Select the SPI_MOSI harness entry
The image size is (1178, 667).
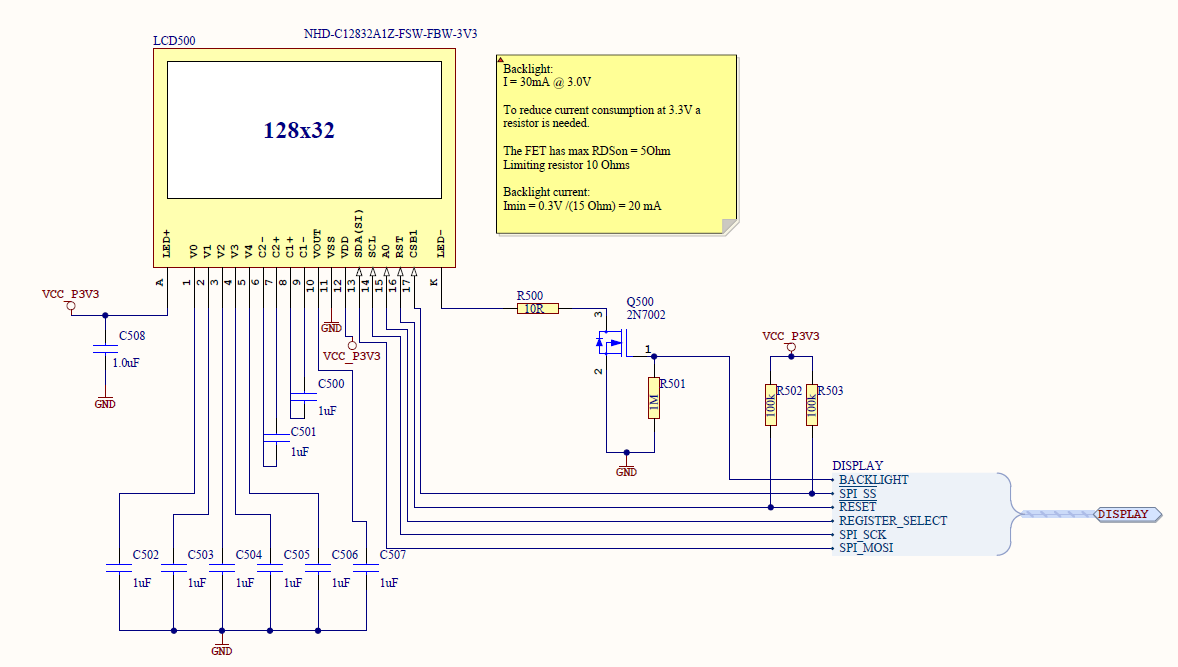(x=865, y=548)
